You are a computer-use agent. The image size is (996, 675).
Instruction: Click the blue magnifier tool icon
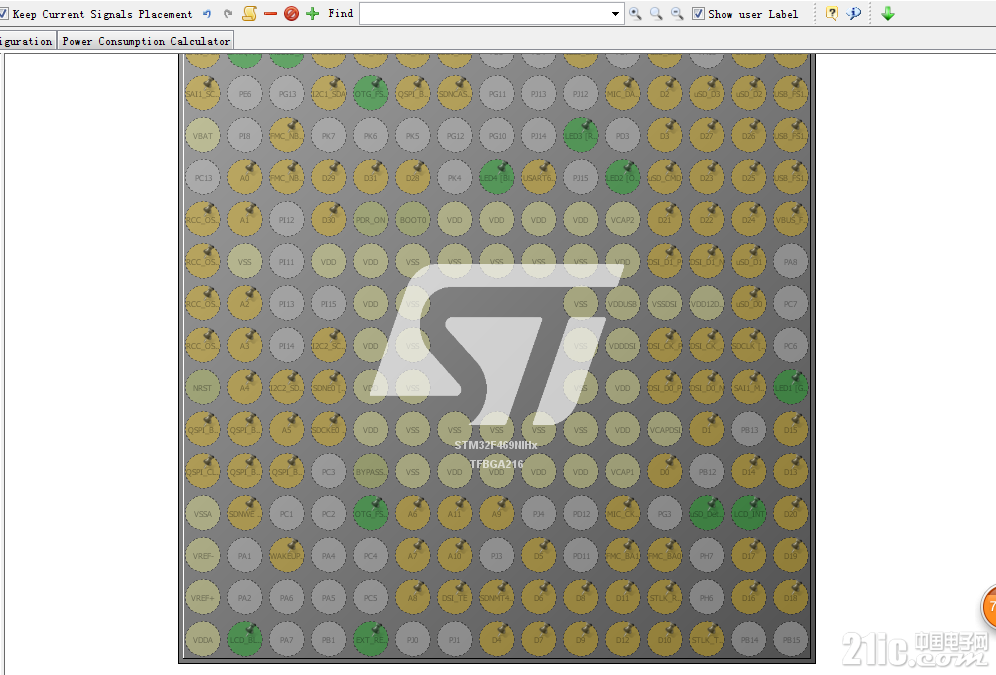(854, 13)
